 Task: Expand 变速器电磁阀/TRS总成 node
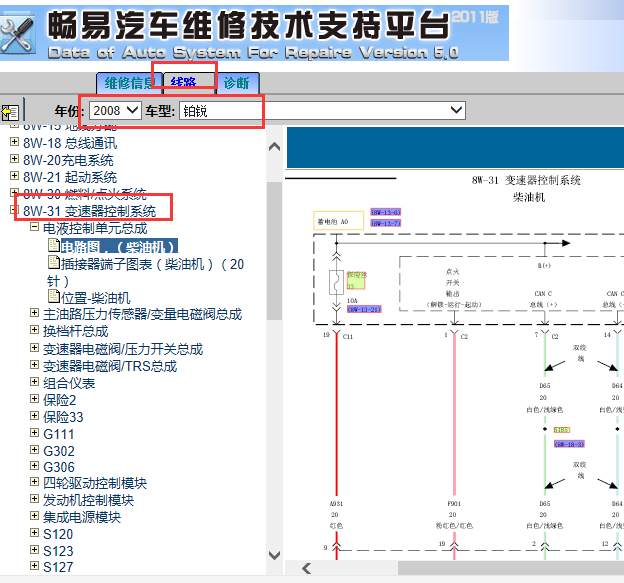coord(35,365)
